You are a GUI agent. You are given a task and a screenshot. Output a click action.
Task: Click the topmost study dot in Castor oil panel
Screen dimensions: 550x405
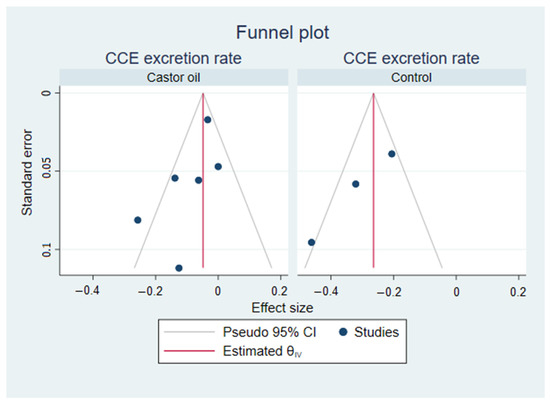[208, 120]
